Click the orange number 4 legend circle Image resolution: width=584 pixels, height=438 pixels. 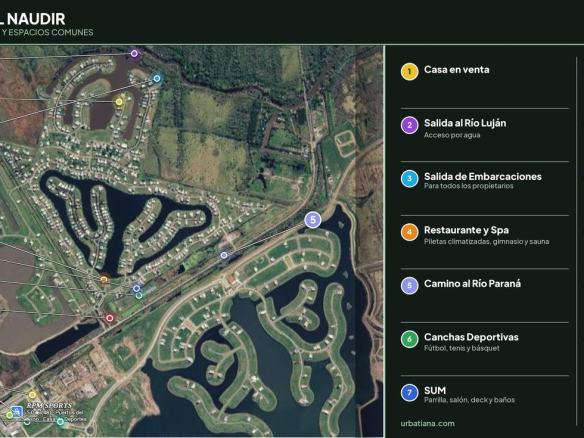tap(409, 232)
